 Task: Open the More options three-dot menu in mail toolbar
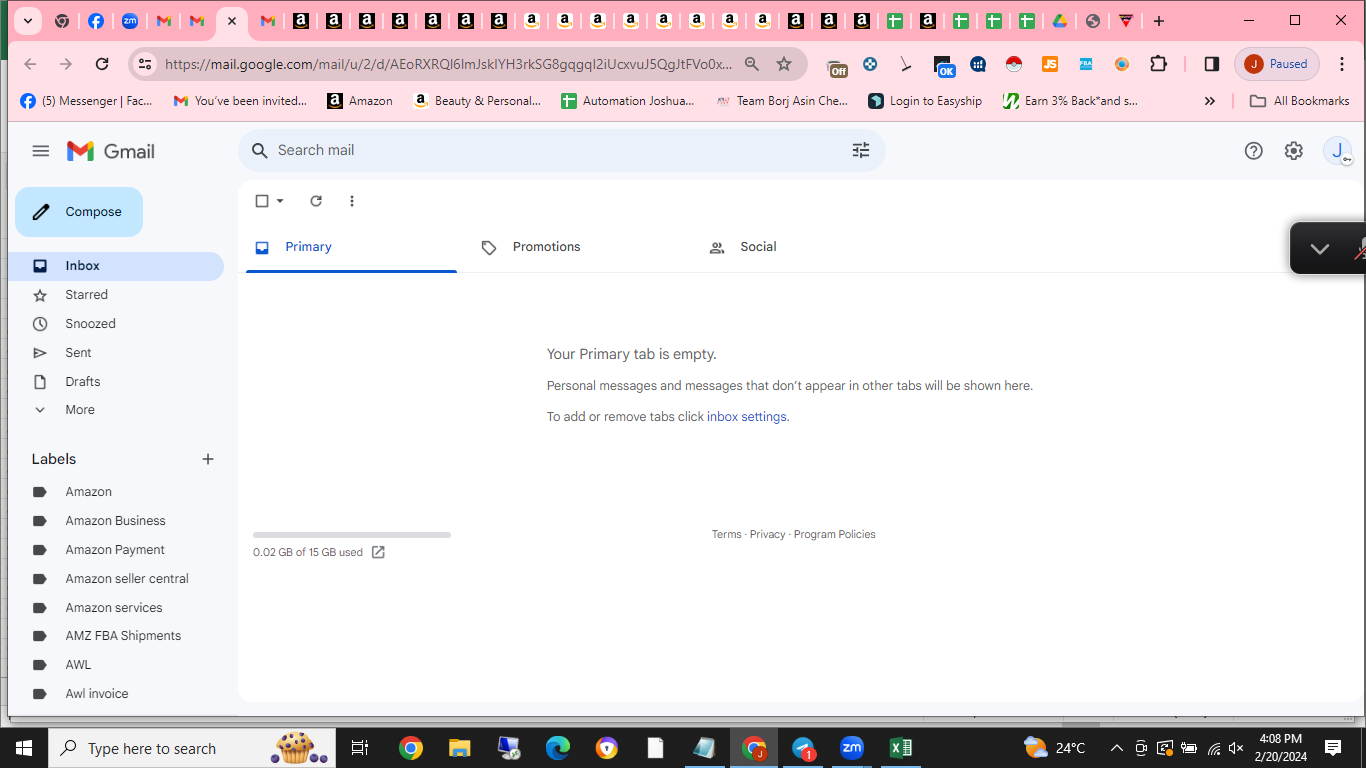point(352,201)
